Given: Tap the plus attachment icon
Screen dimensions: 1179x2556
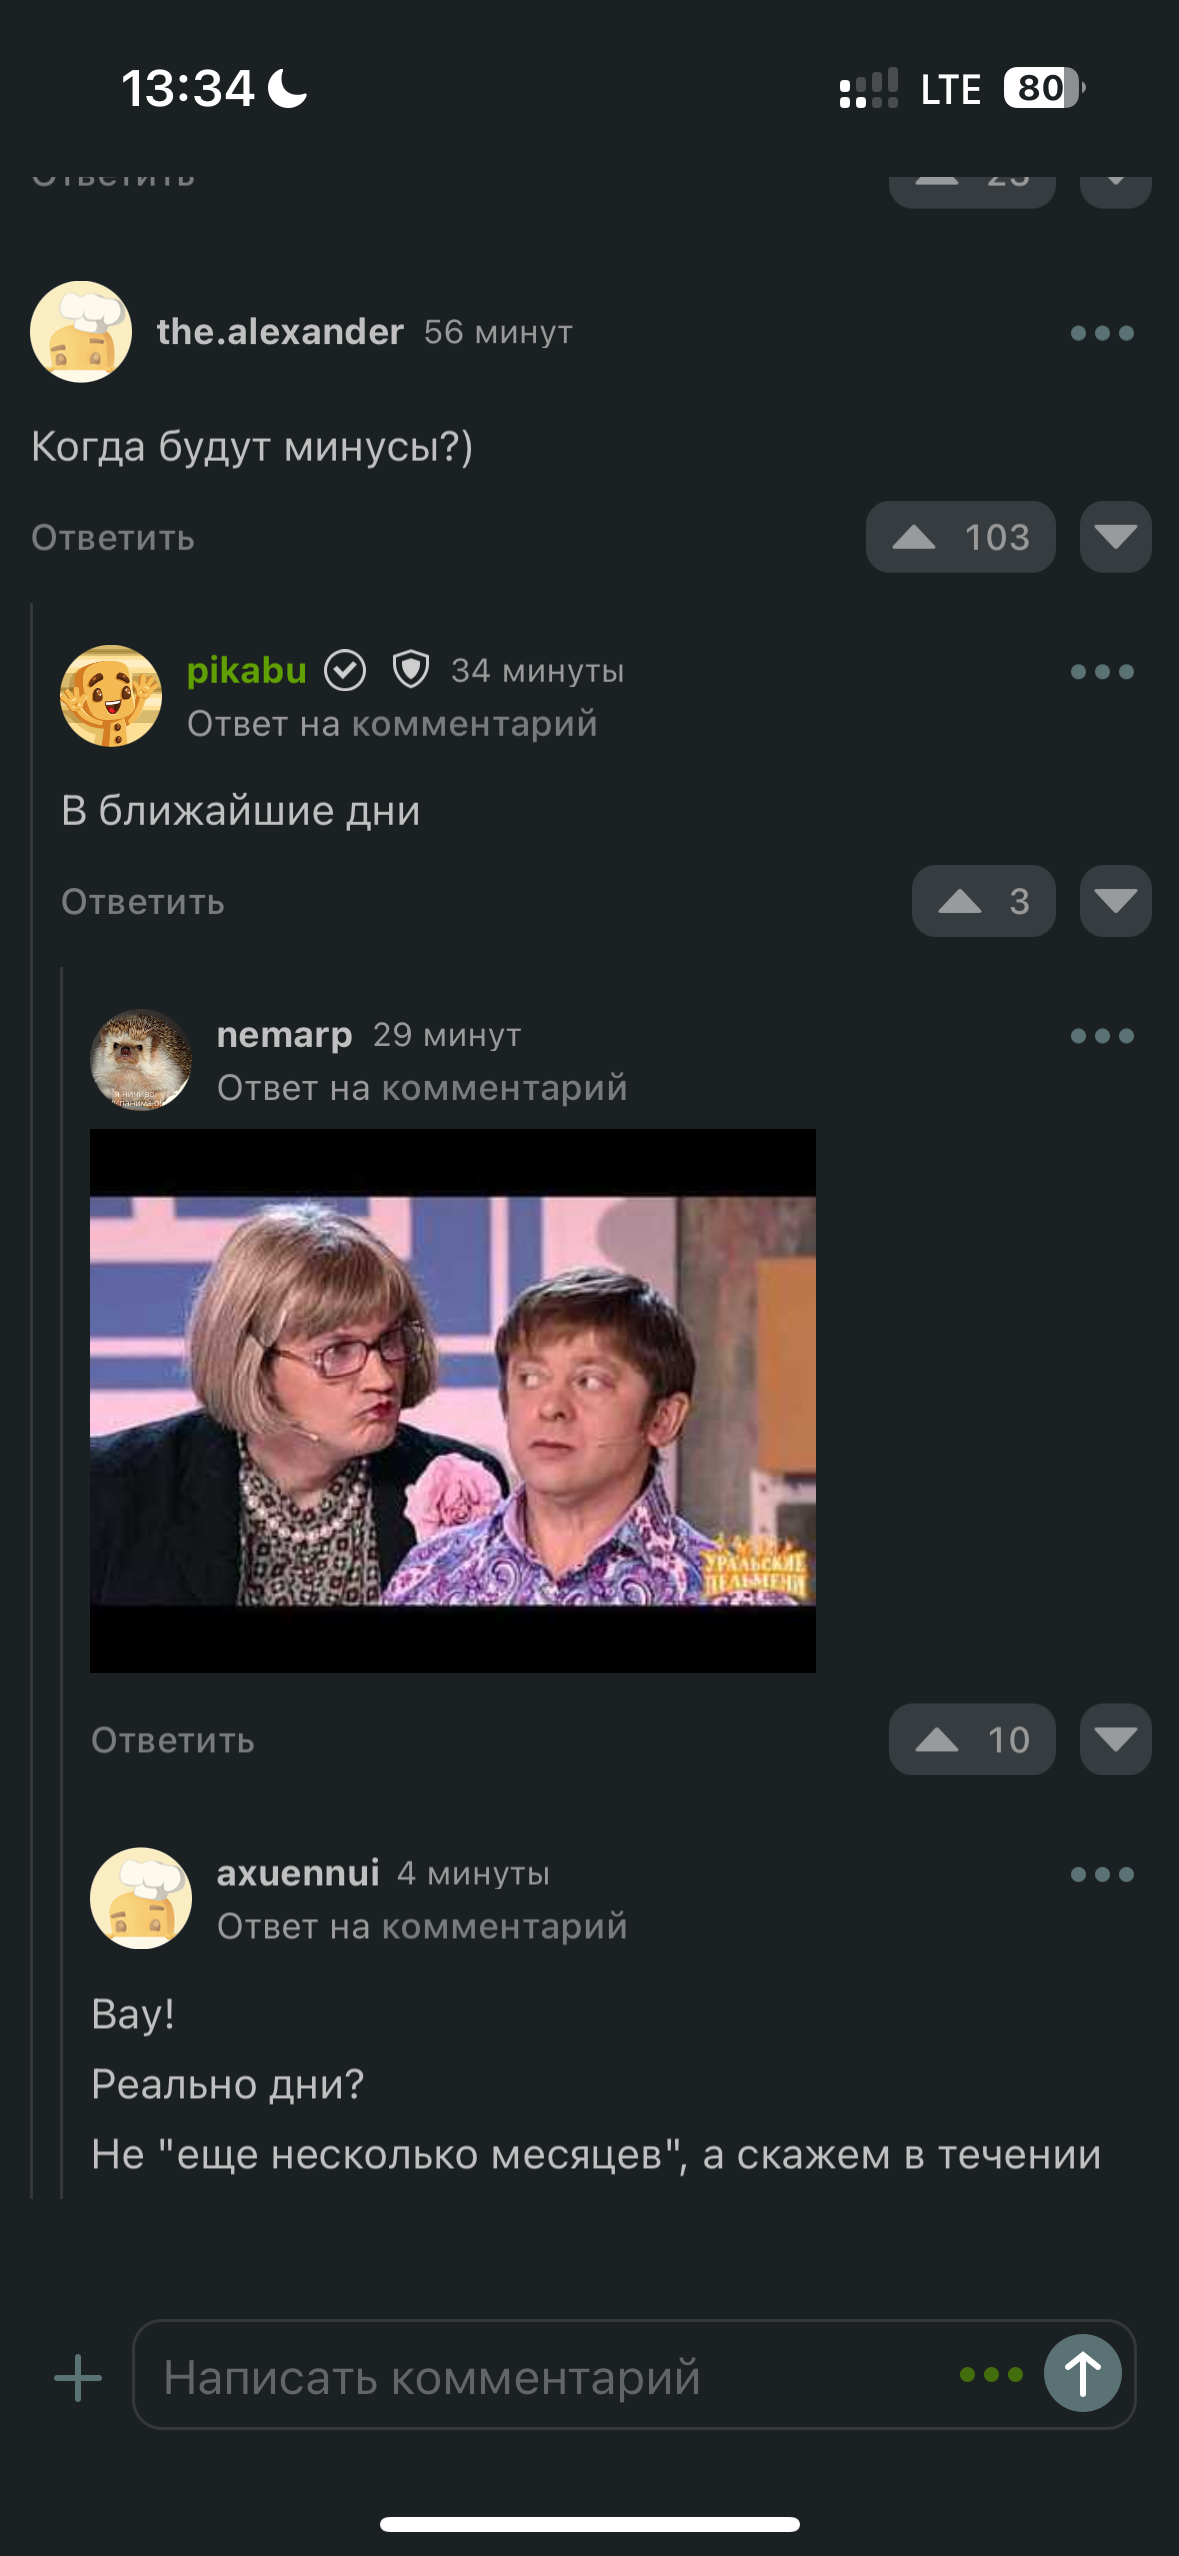Looking at the screenshot, I should (78, 2377).
